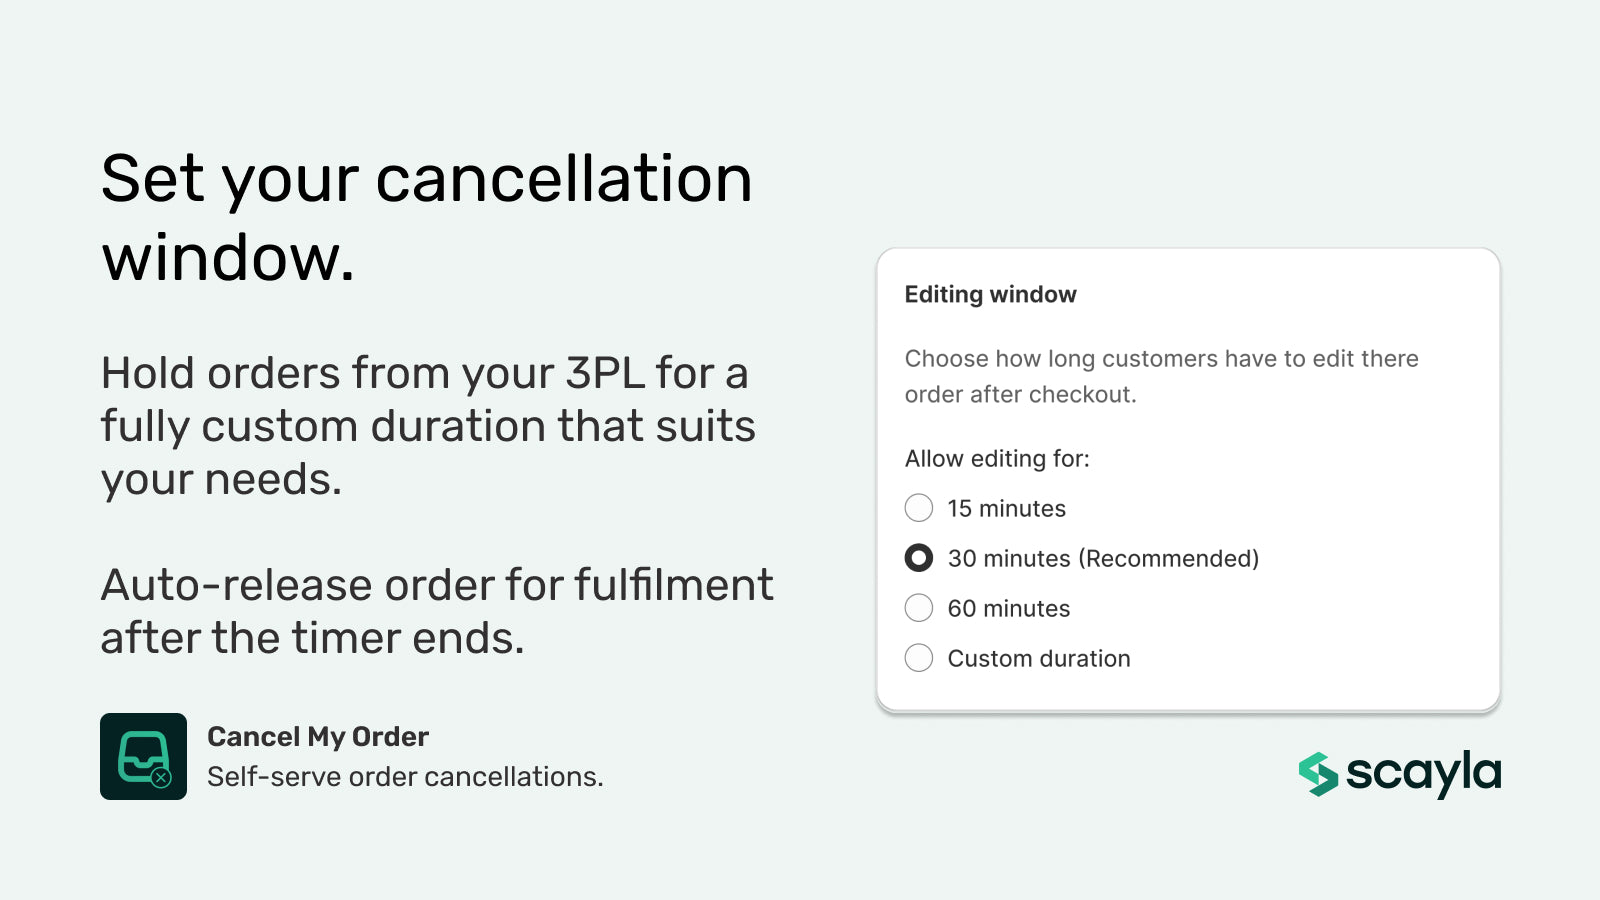Click the tray glyph inside the app icon

143,753
